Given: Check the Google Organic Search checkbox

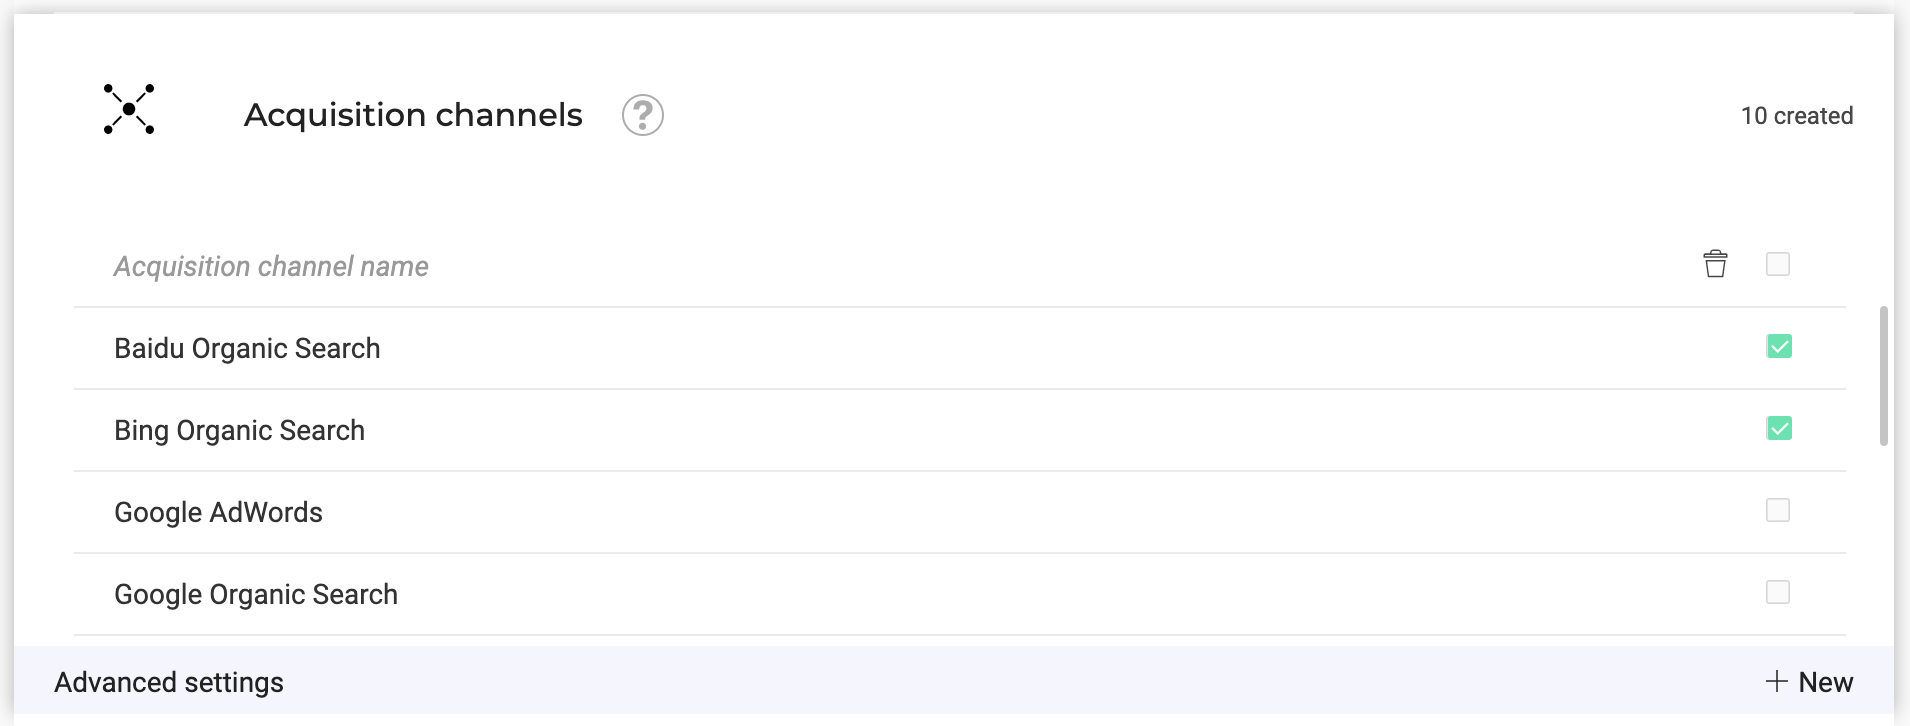Looking at the screenshot, I should tap(1778, 592).
